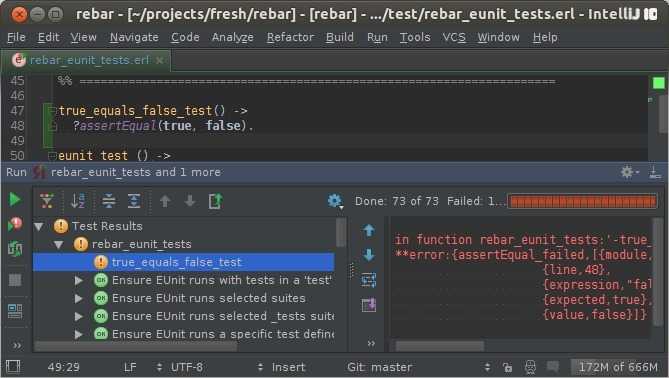The height and width of the screenshot is (378, 669).
Task: Click the red test progress bar
Action: pos(582,201)
